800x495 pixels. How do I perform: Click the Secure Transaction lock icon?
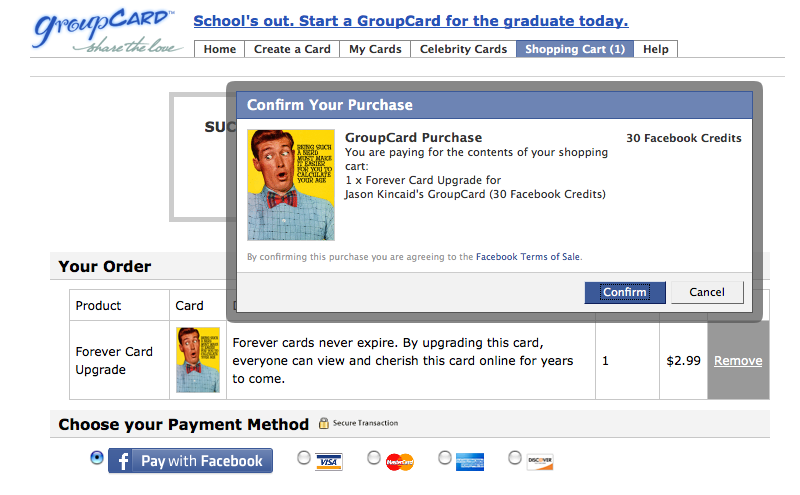click(x=324, y=423)
